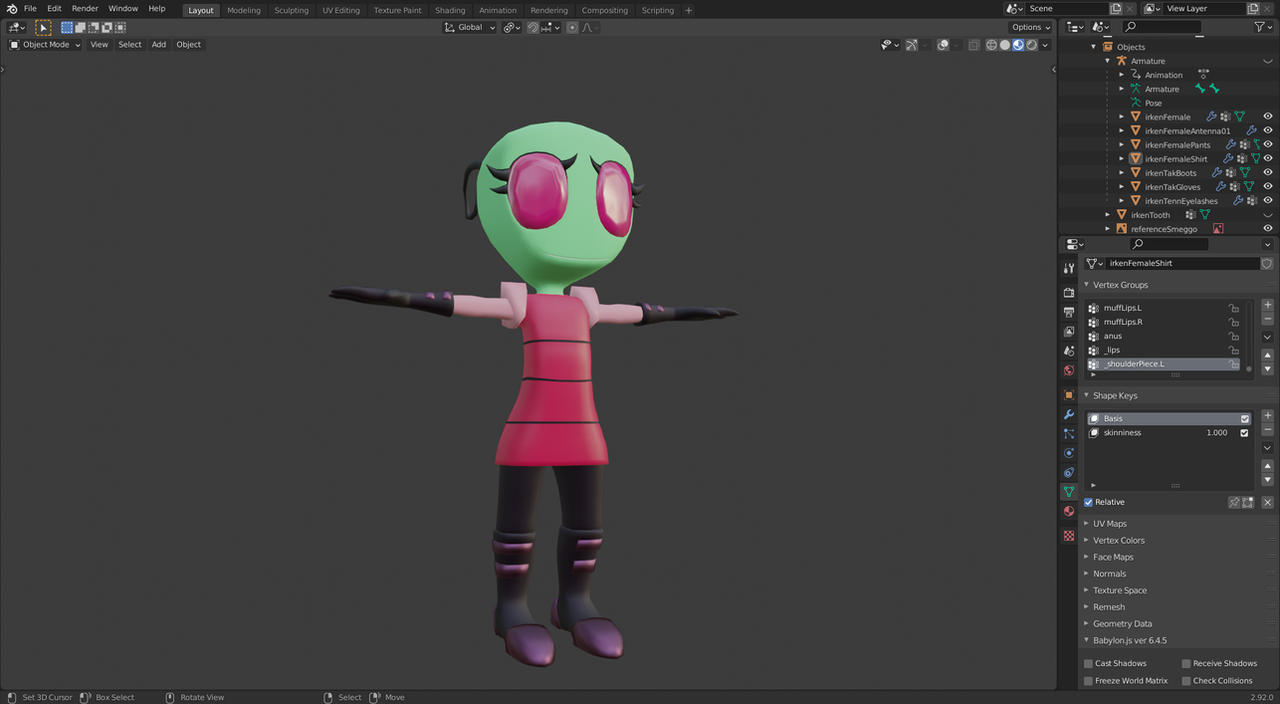This screenshot has height=704, width=1280.
Task: Open the World properties tab icon
Action: 1069,370
